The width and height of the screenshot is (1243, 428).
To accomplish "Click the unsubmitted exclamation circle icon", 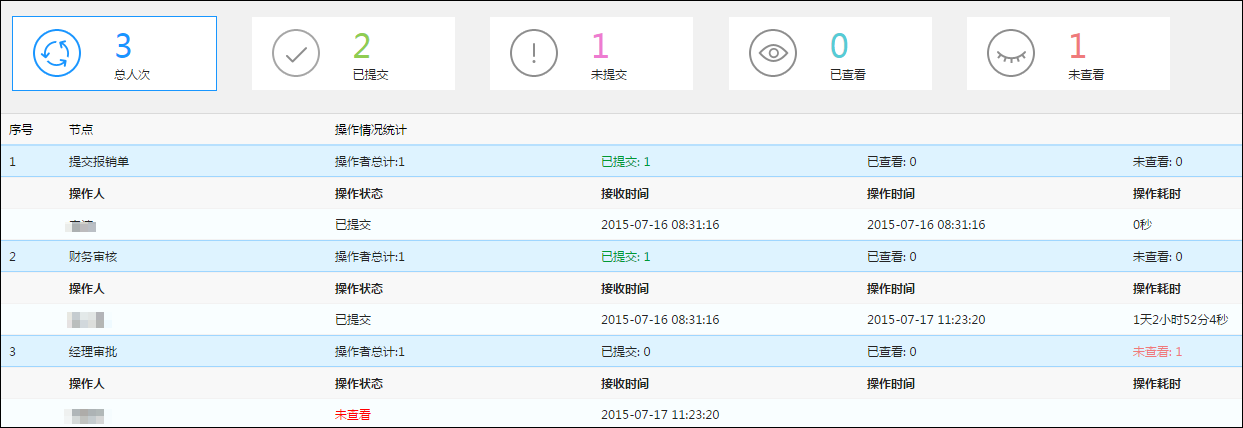I will coord(534,53).
